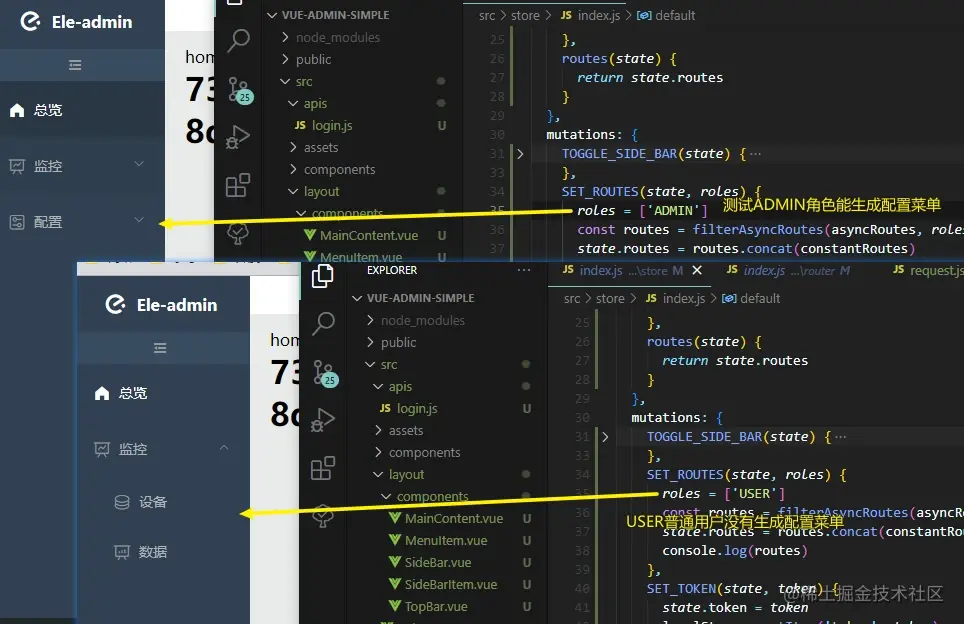This screenshot has width=964, height=624.
Task: Expand node_modules folder in USER-roles explorer
Action: (x=370, y=320)
